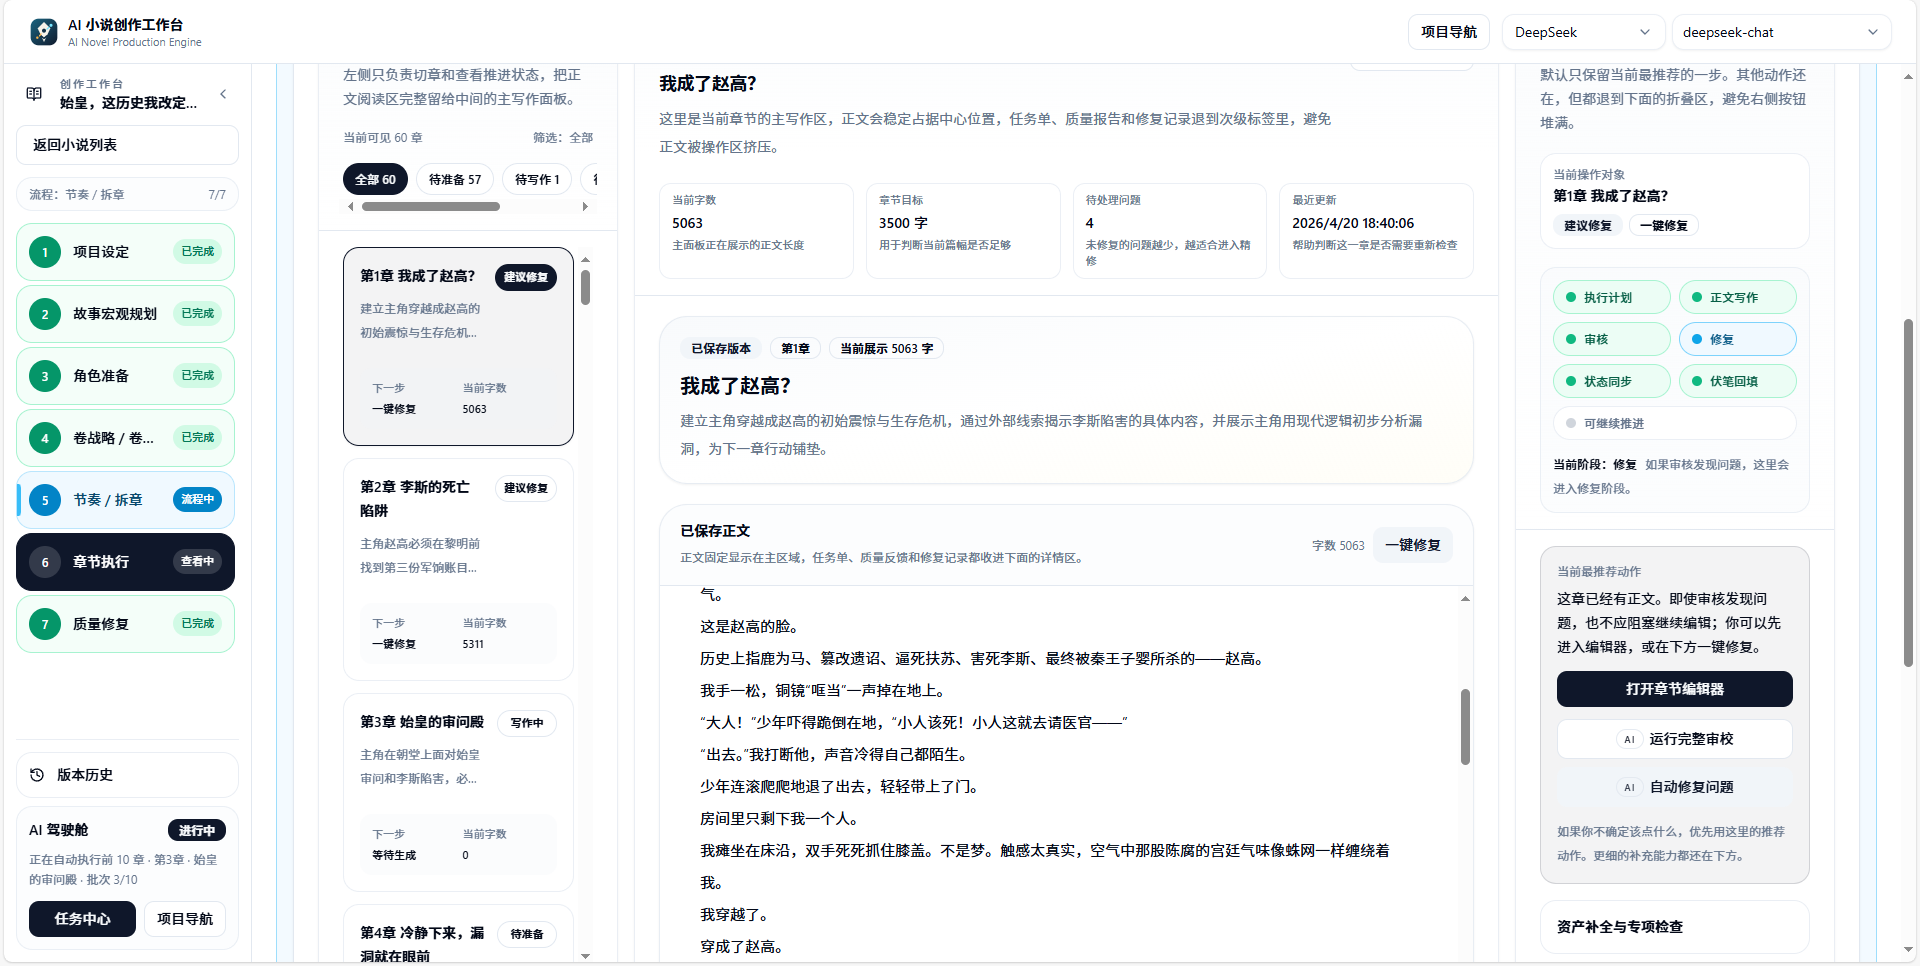1920x966 pixels.
Task: Click the book icon beside 创作工作台
Action: coord(33,93)
